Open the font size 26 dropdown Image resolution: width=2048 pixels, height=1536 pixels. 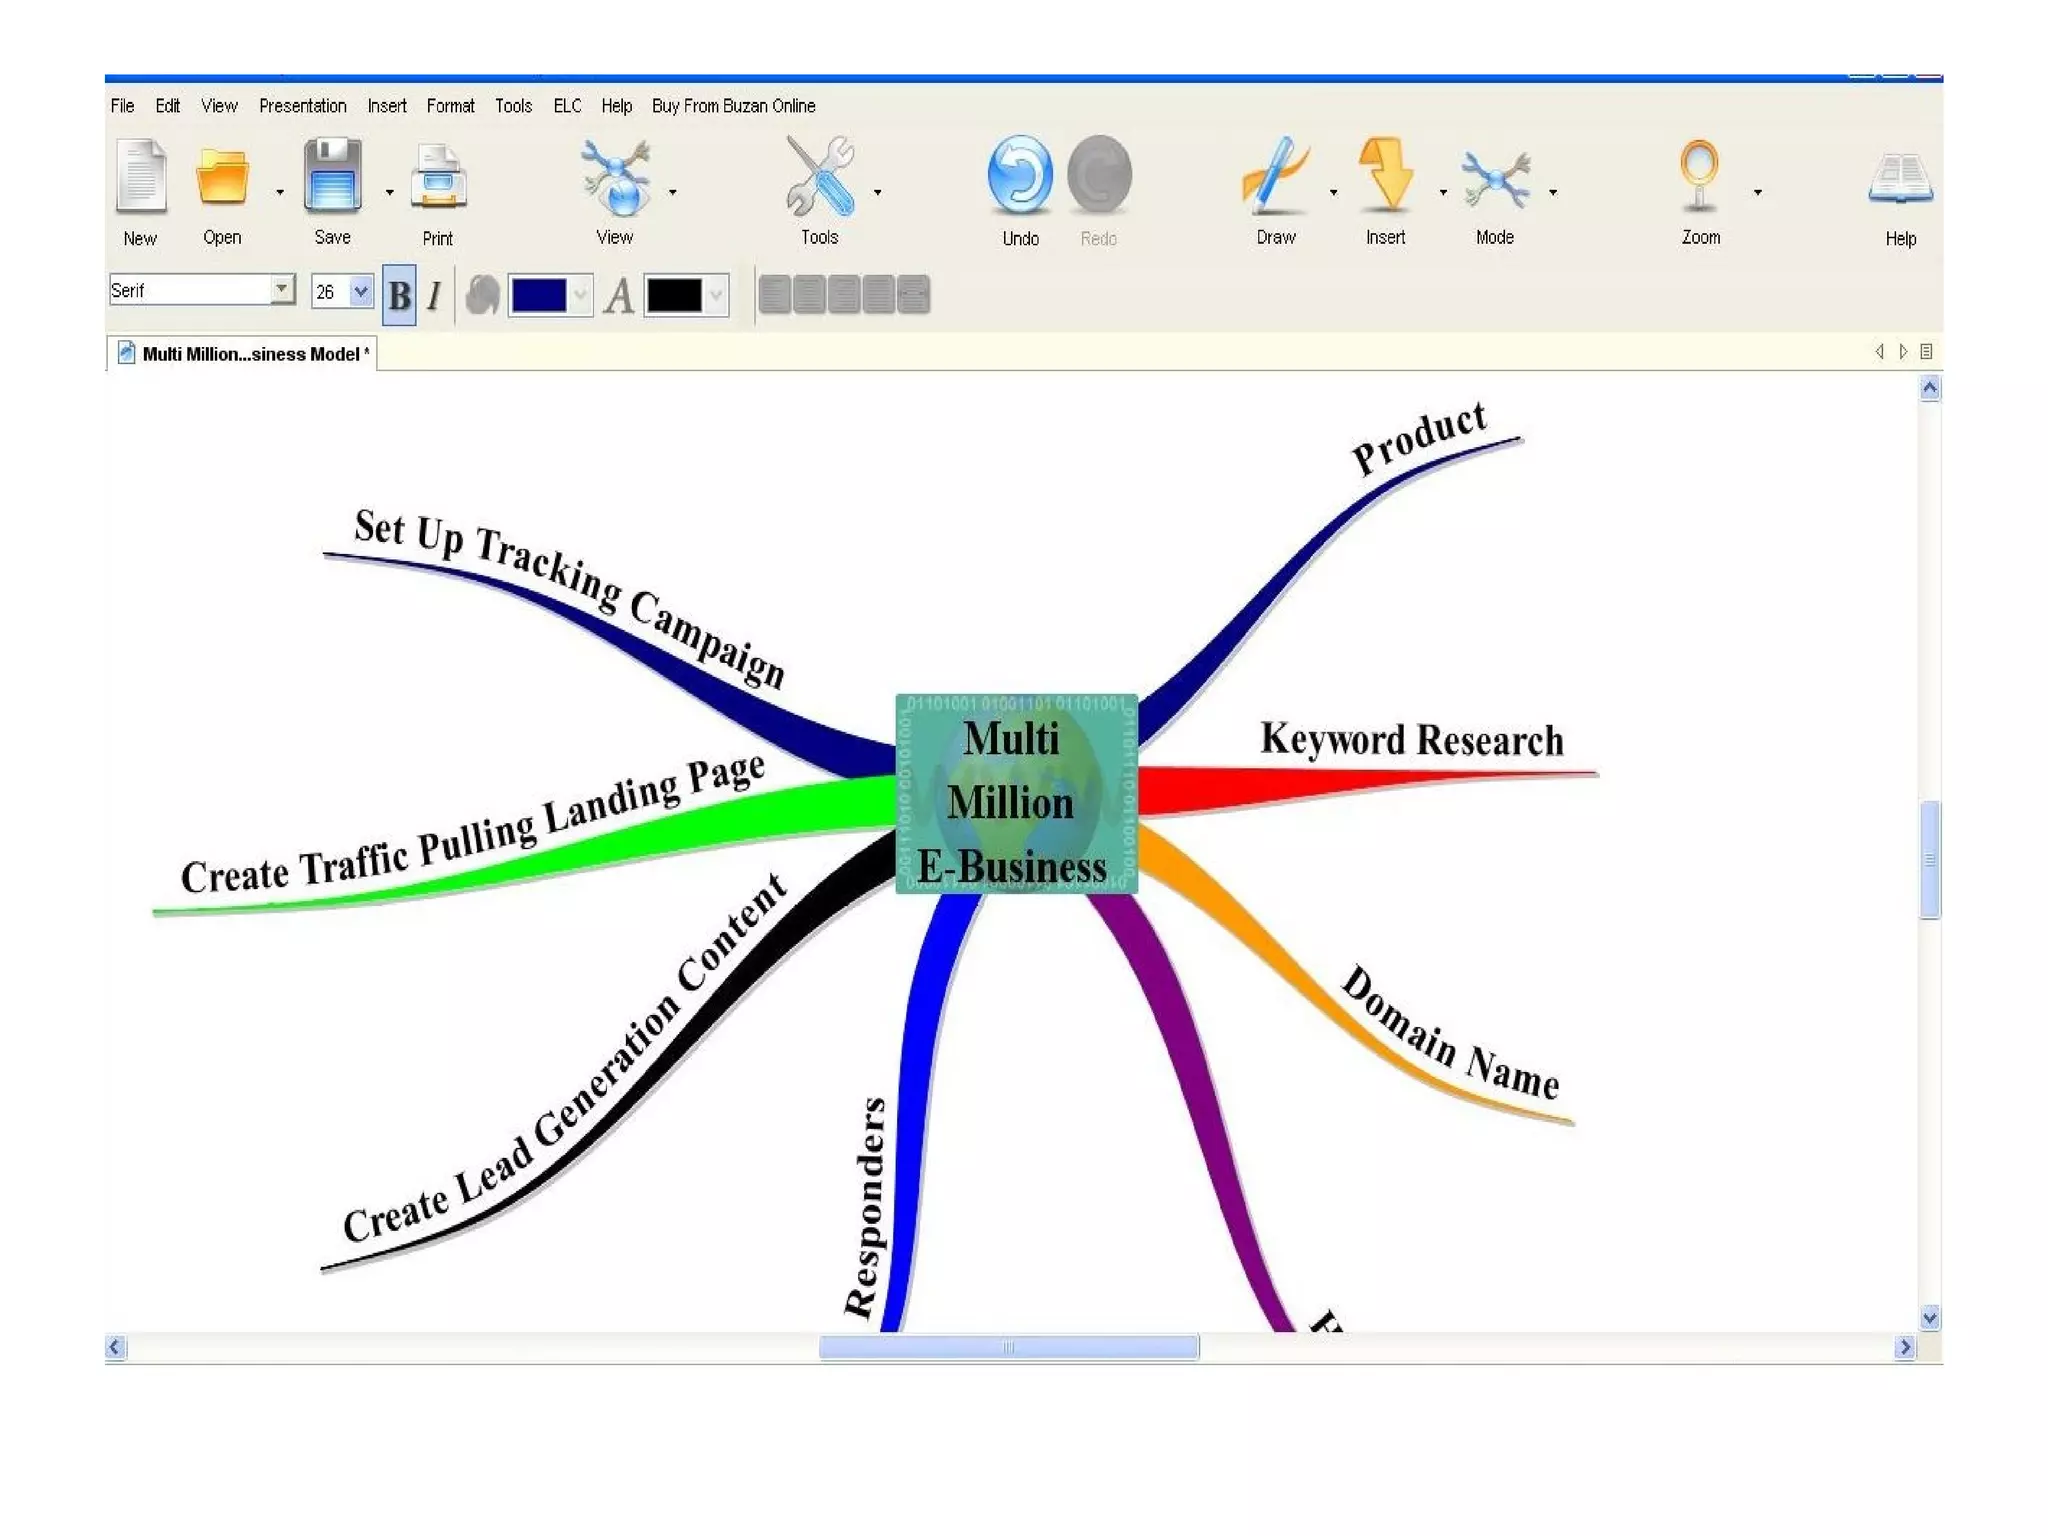click(x=360, y=291)
